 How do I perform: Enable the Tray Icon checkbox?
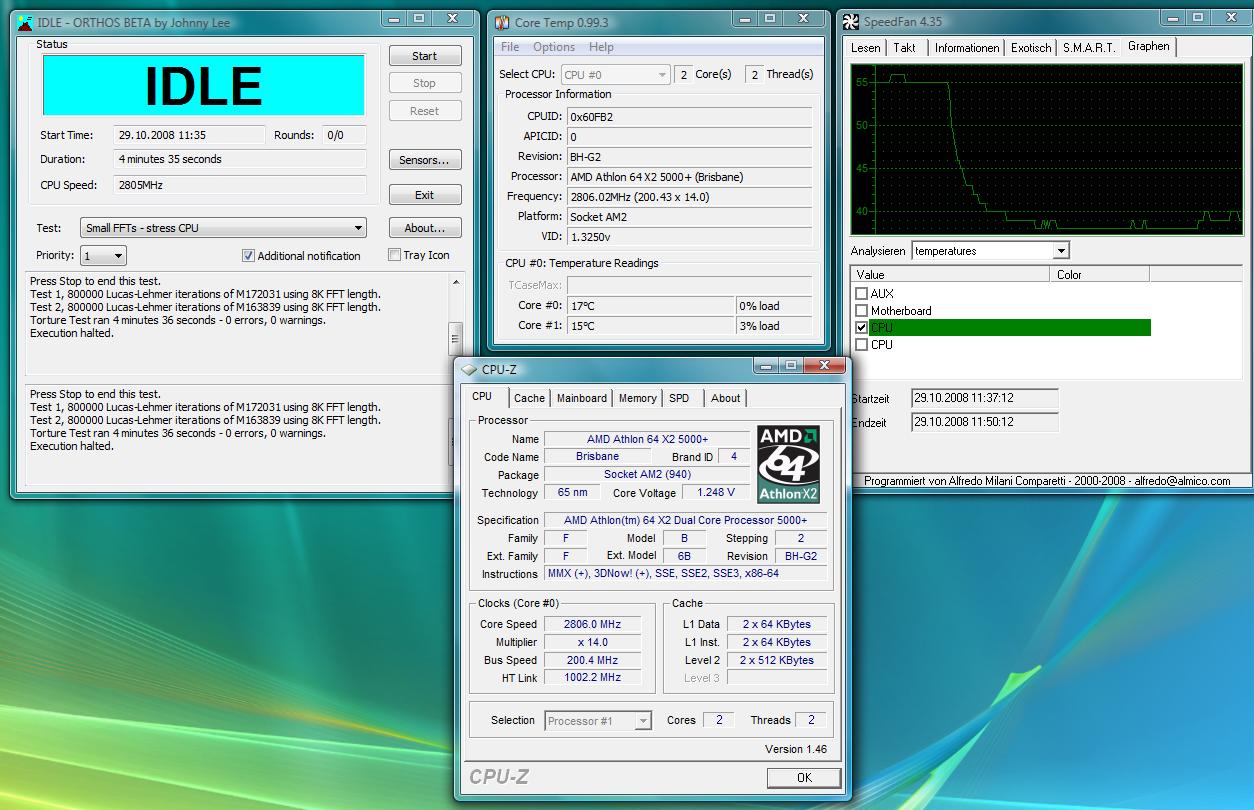(x=394, y=255)
